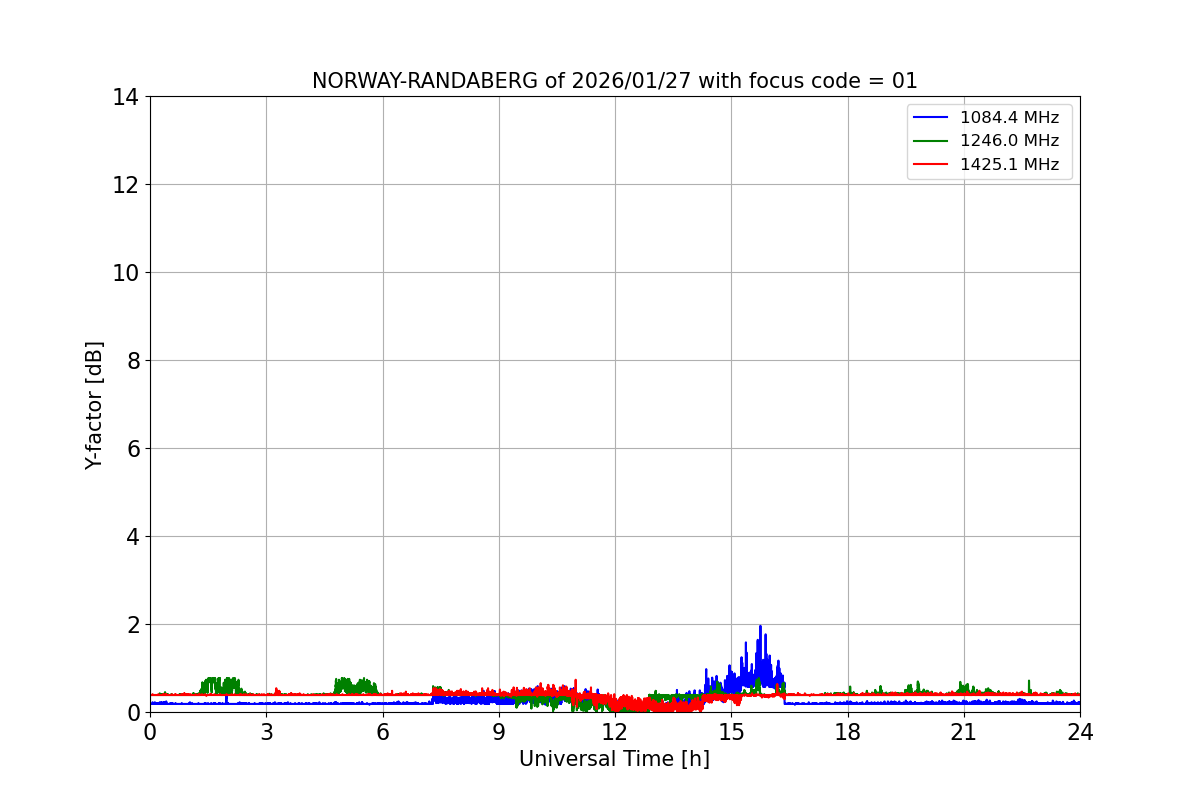
Task: Click the red line sample in legend
Action: (x=931, y=165)
